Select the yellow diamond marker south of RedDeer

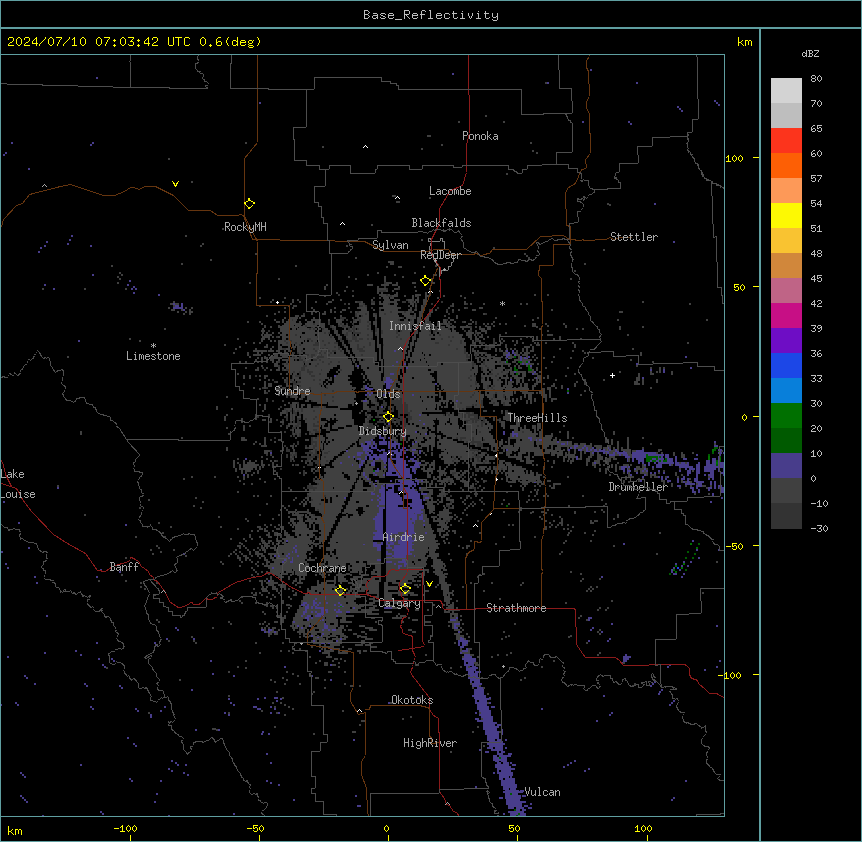pos(426,281)
